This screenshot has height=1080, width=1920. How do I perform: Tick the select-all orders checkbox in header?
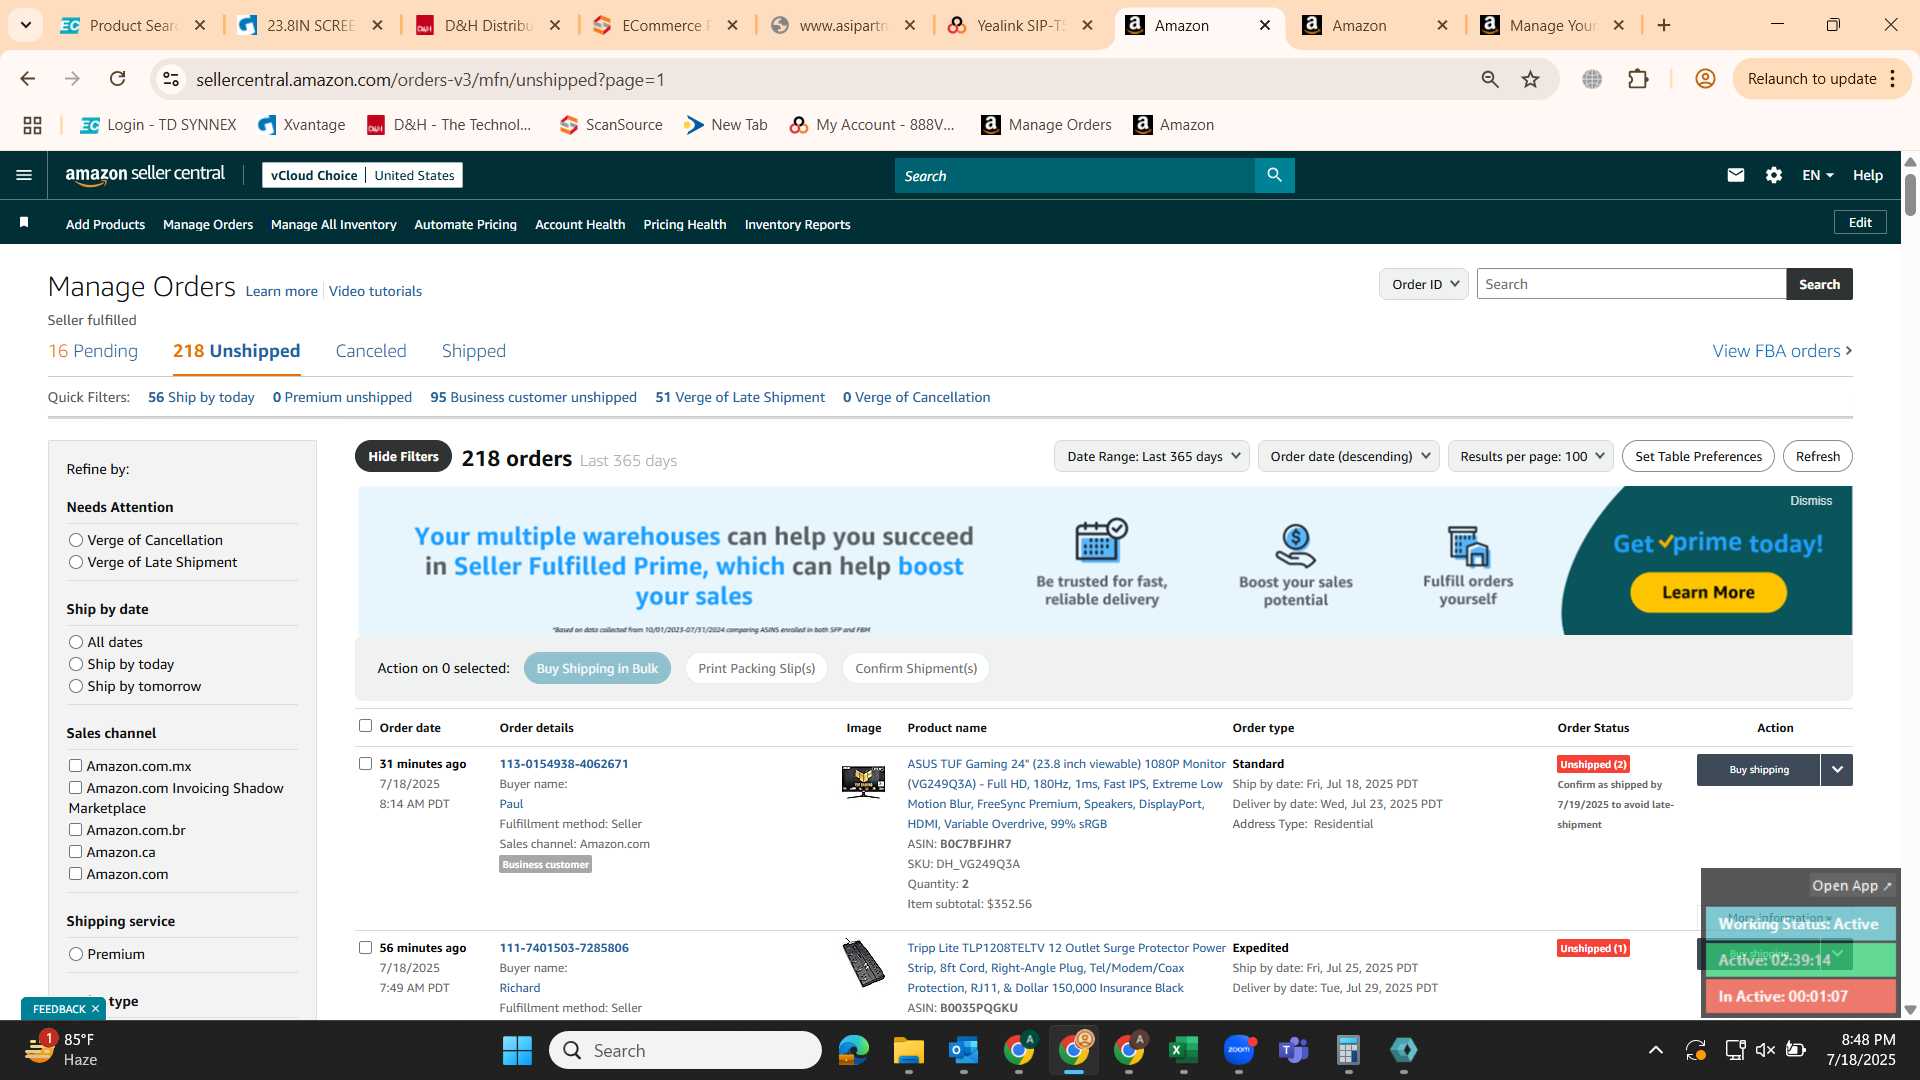[x=365, y=726]
